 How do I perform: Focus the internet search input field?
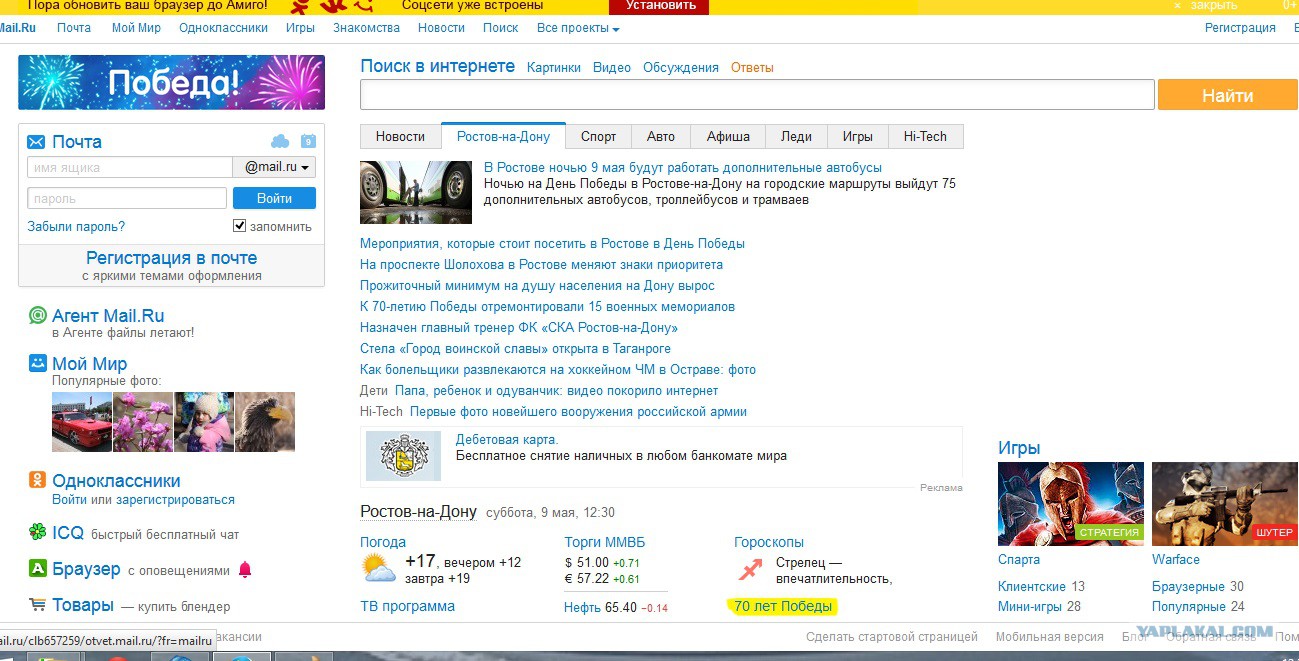point(758,95)
